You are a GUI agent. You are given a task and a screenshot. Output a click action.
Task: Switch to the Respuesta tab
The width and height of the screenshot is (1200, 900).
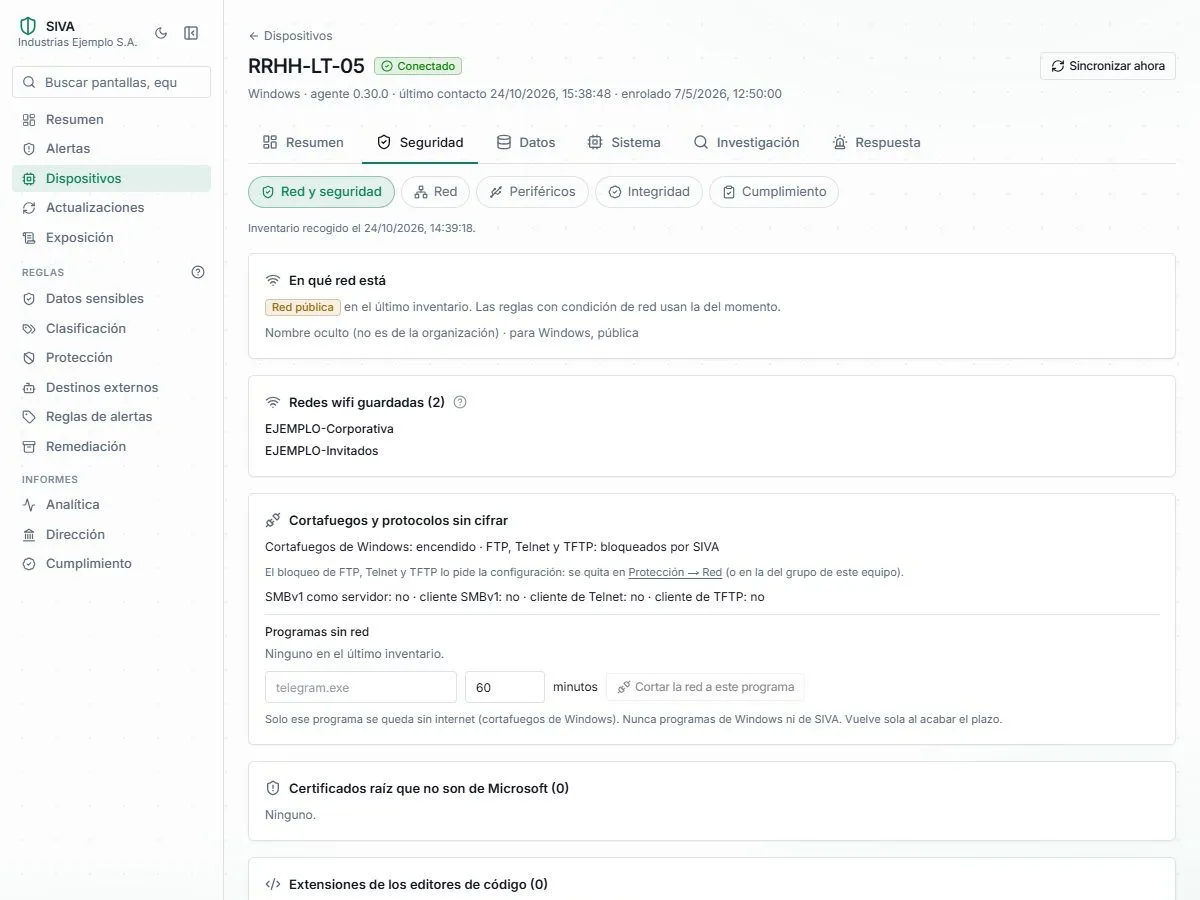tap(876, 142)
